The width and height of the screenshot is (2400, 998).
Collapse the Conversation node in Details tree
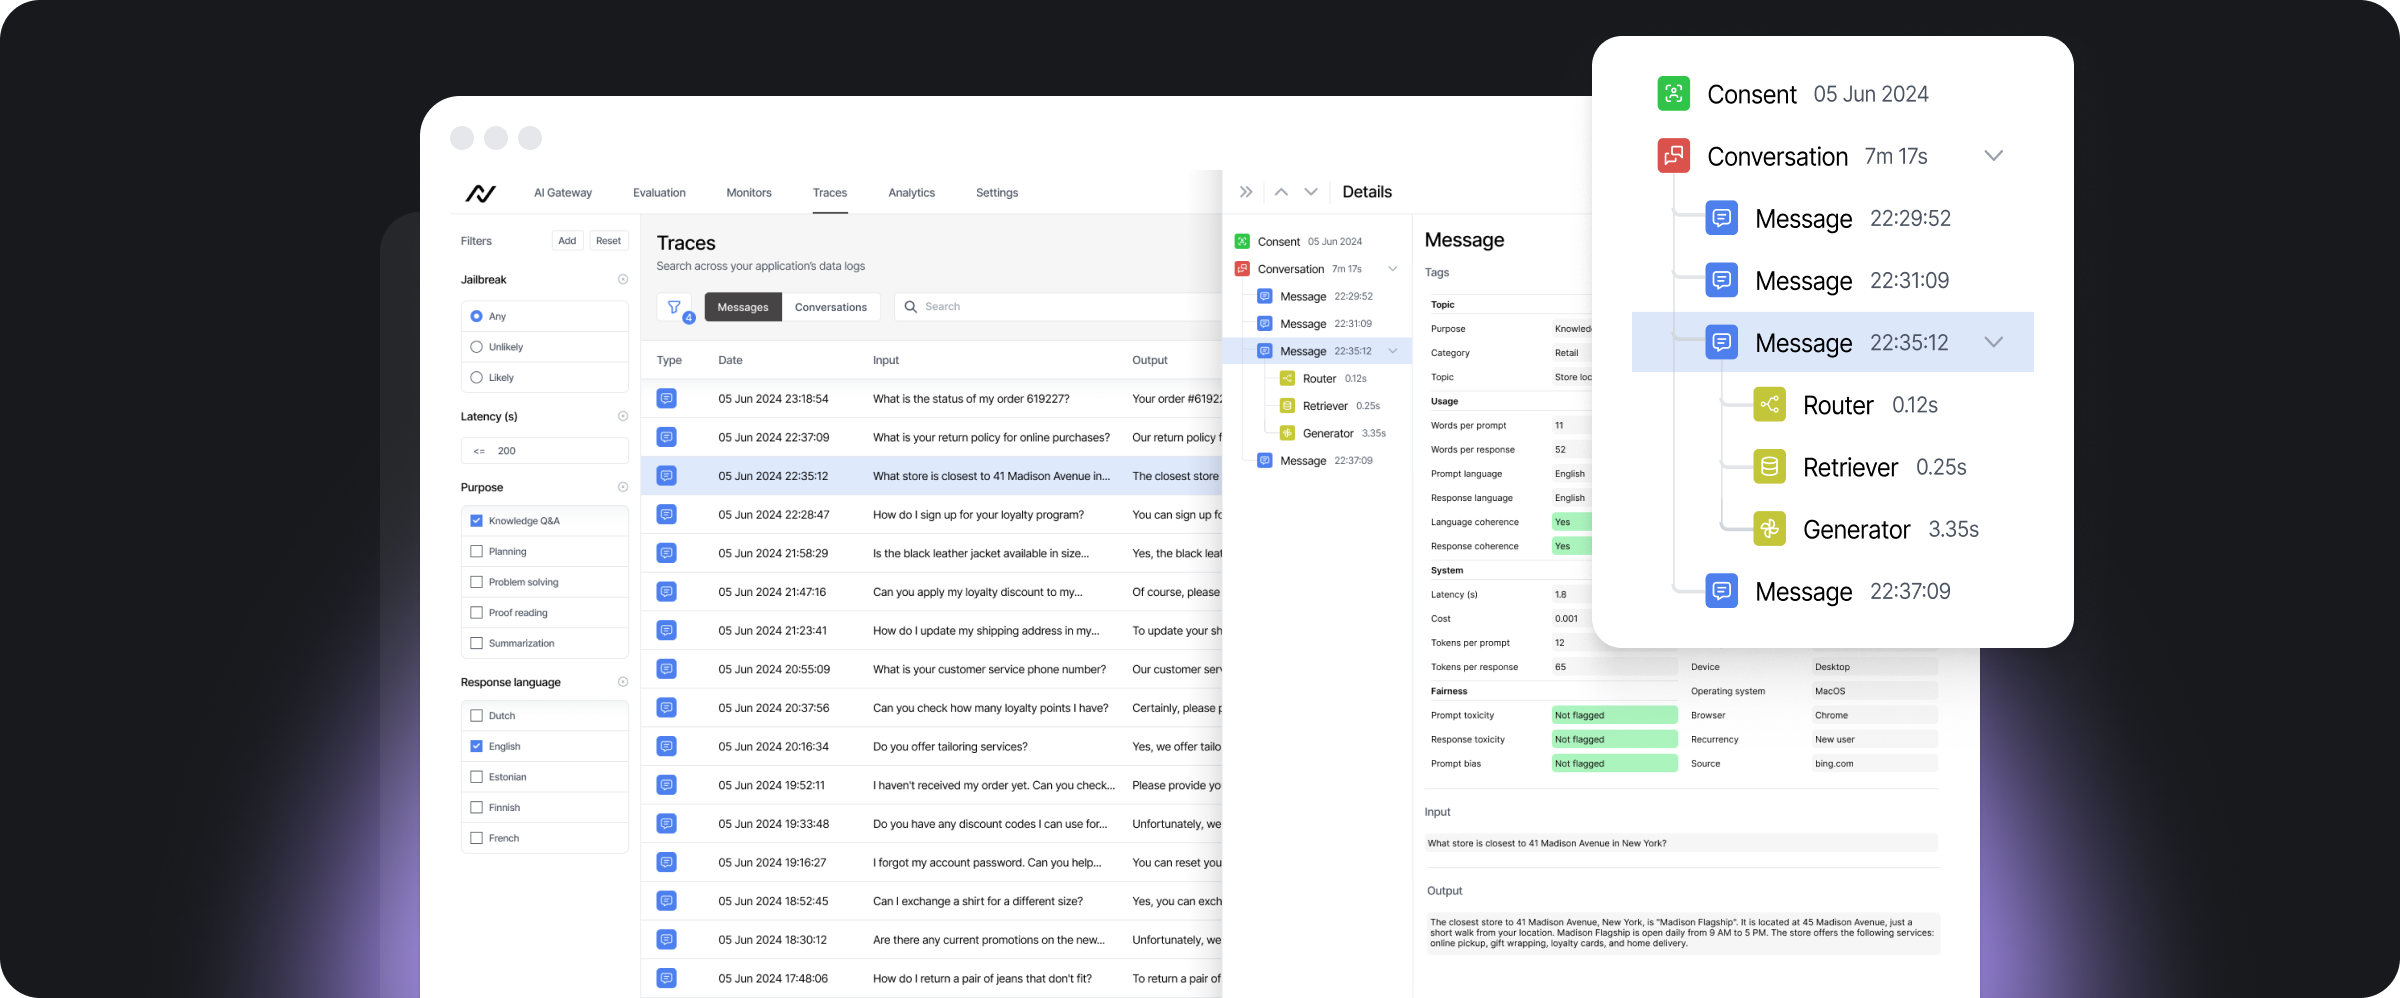[1393, 269]
